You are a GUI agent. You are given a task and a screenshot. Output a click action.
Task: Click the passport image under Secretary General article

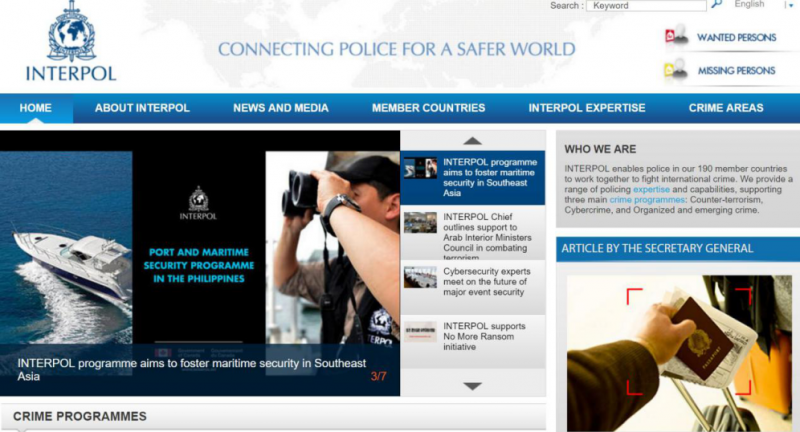[x=678, y=350]
